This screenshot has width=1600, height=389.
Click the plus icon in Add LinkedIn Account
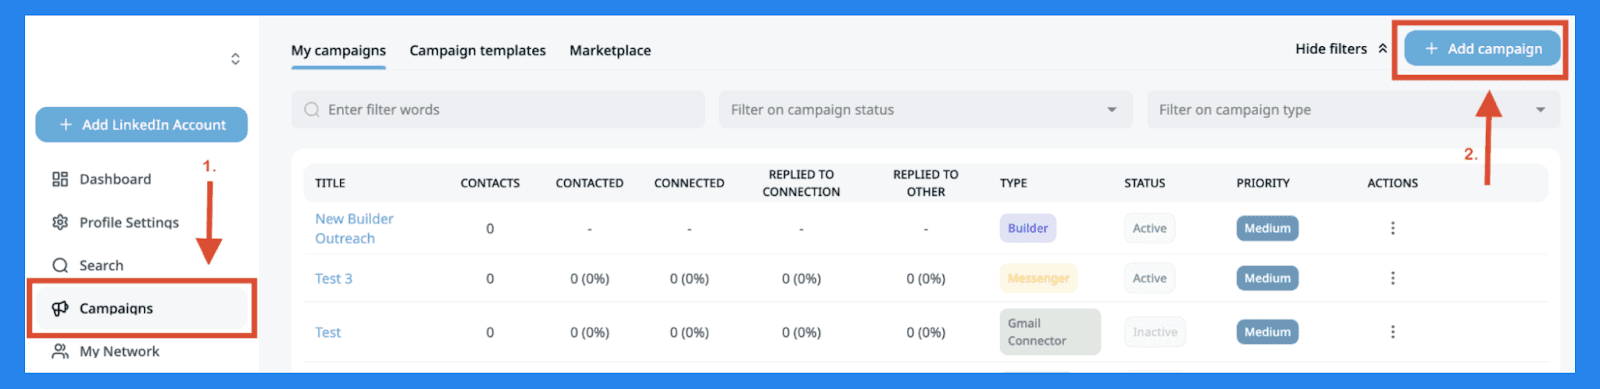tap(66, 124)
